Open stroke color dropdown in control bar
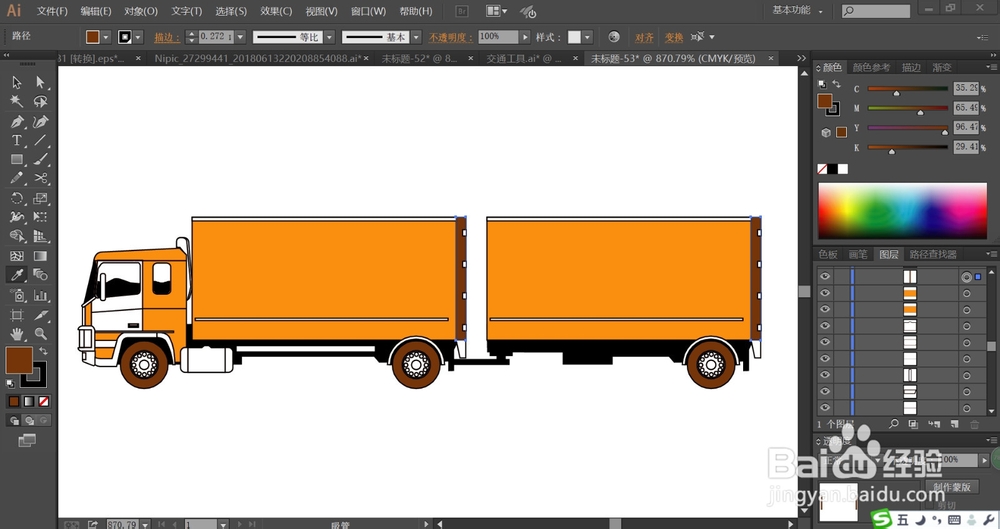The height and width of the screenshot is (529, 1000). [138, 37]
